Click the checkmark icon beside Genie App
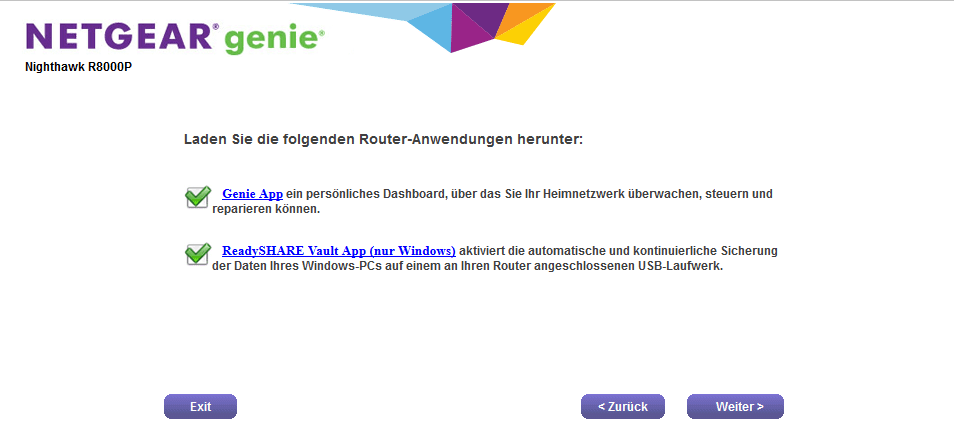This screenshot has width=954, height=439. point(198,197)
